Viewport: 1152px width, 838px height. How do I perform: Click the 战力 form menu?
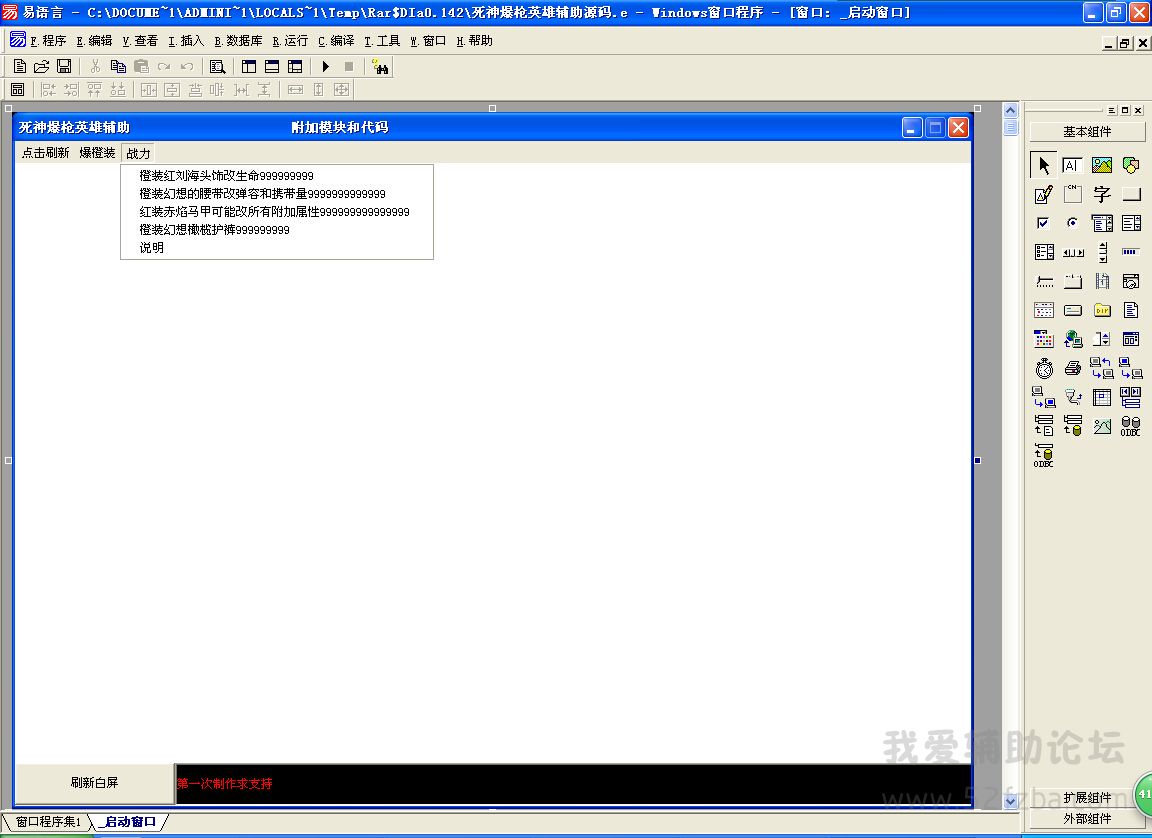(138, 153)
